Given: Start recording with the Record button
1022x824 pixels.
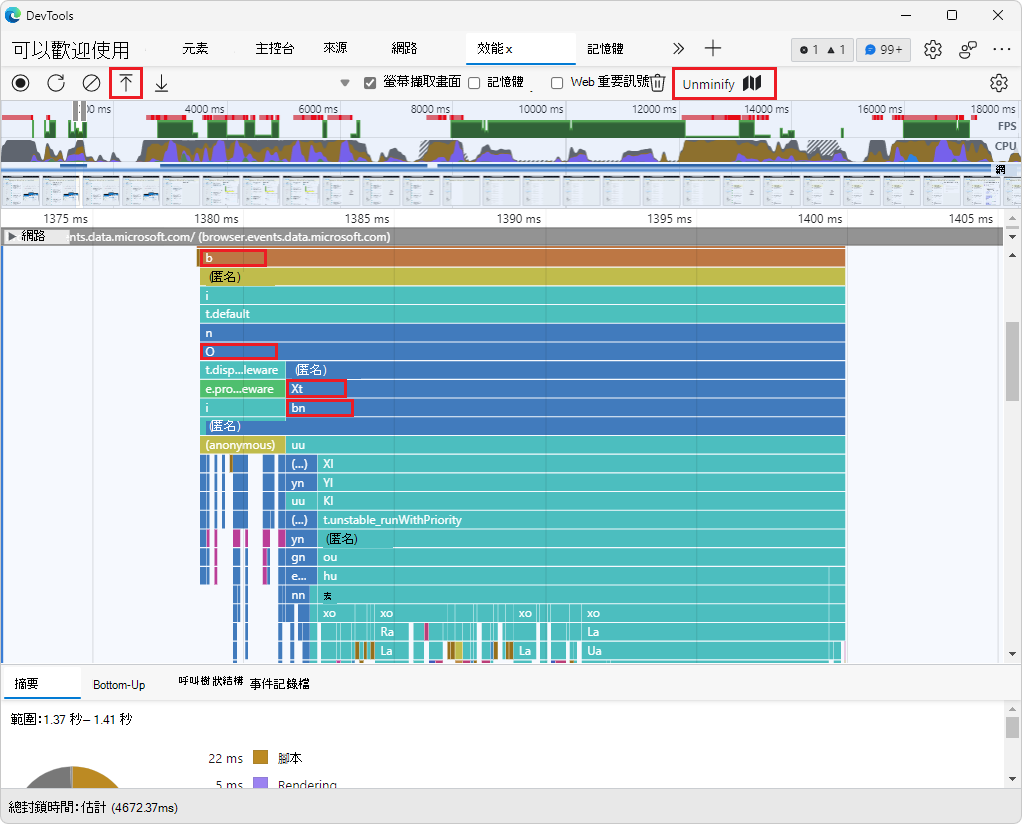Looking at the screenshot, I should pos(21,83).
